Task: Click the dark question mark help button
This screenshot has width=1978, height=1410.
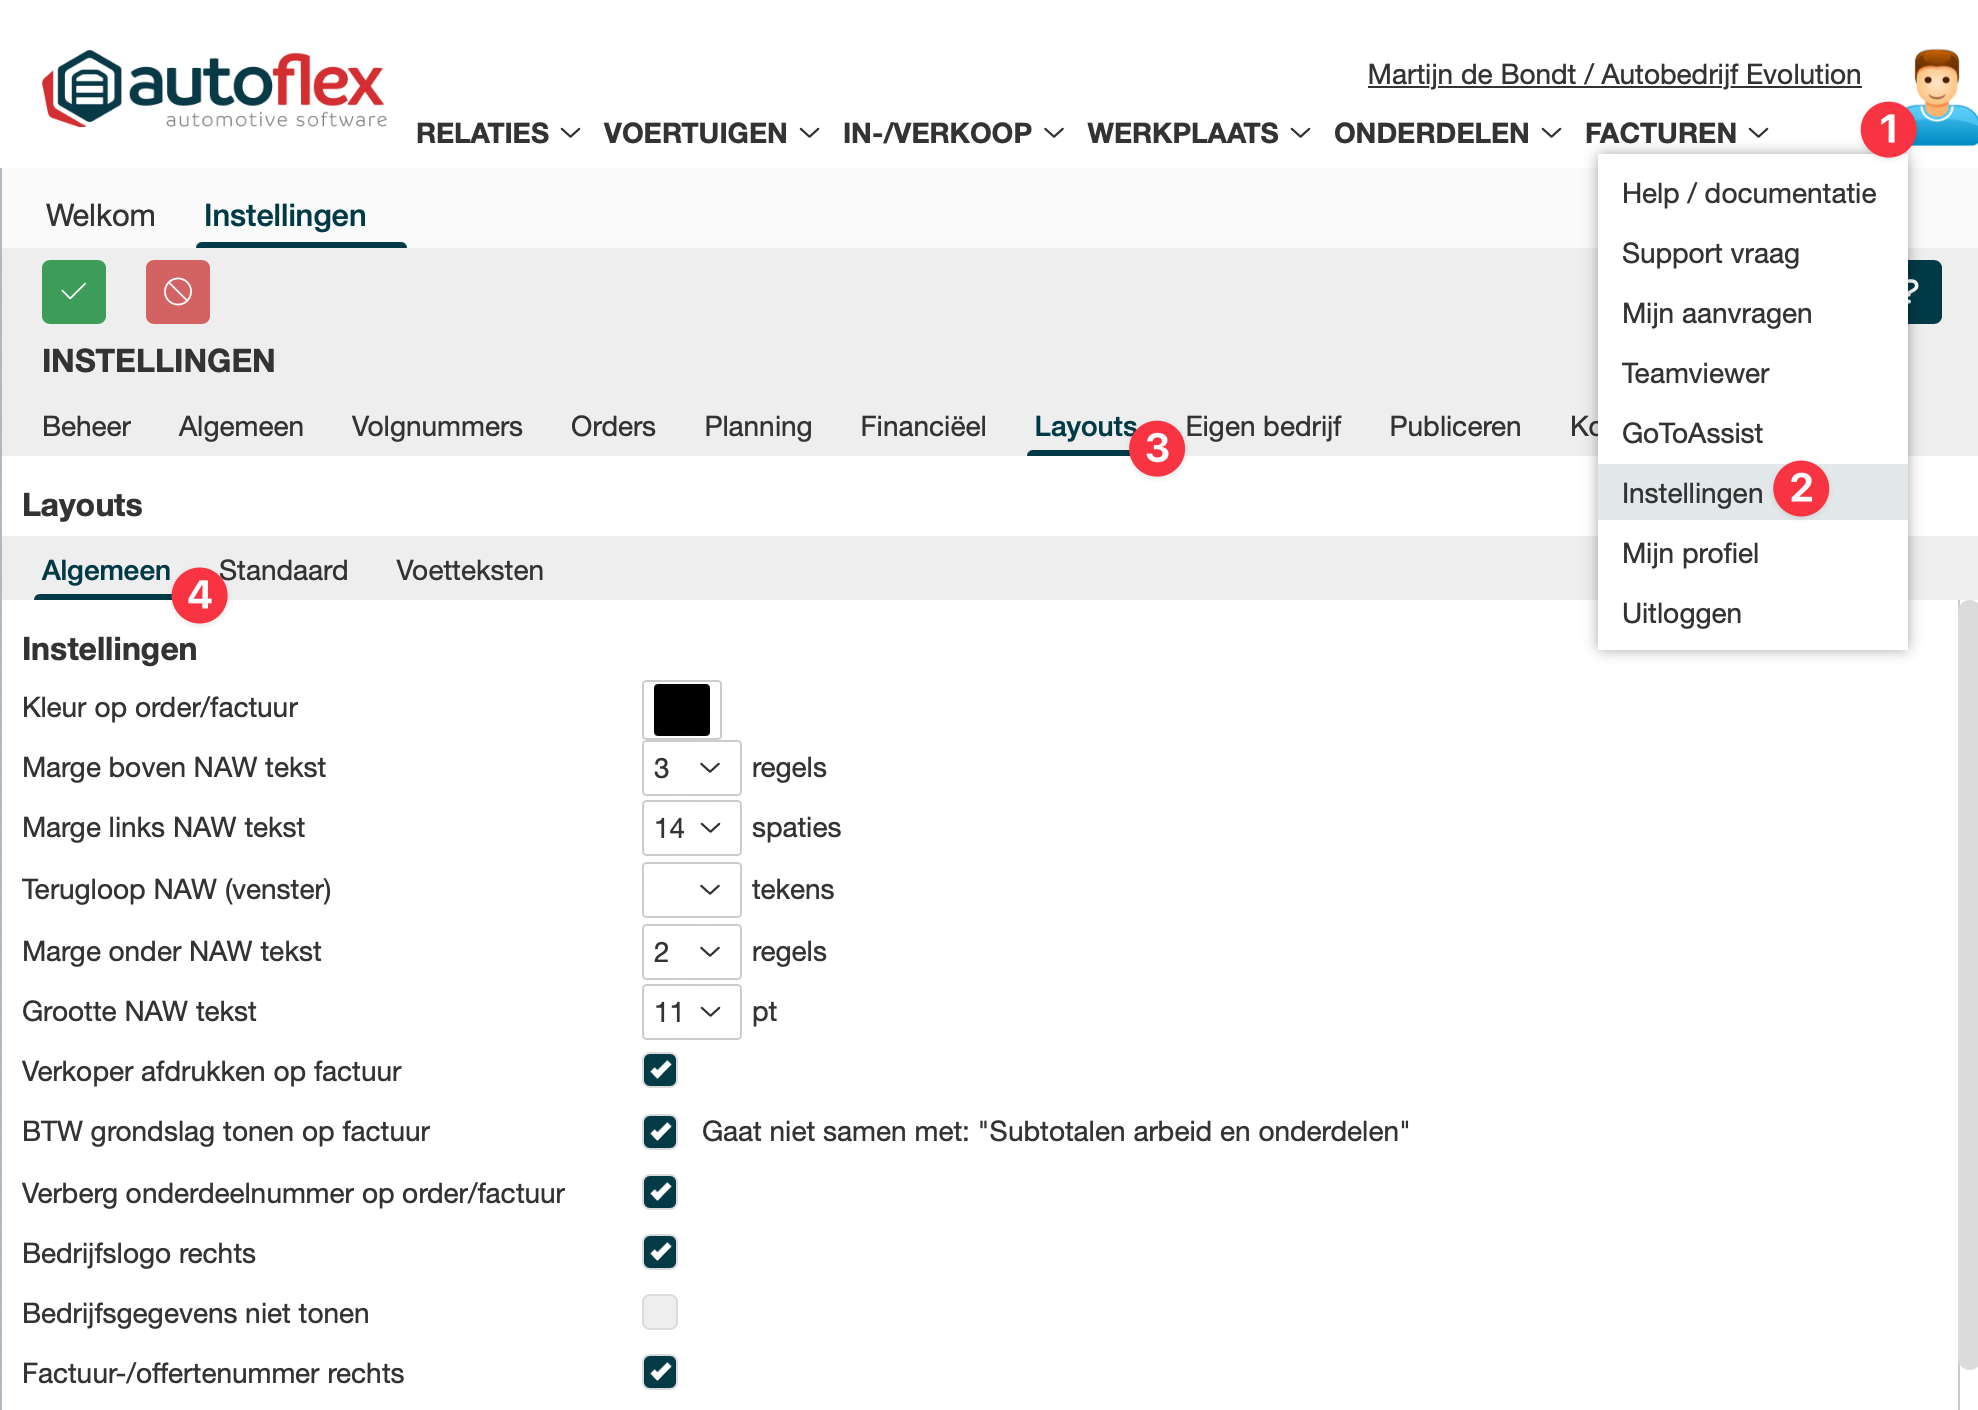Action: pyautogui.click(x=1924, y=292)
